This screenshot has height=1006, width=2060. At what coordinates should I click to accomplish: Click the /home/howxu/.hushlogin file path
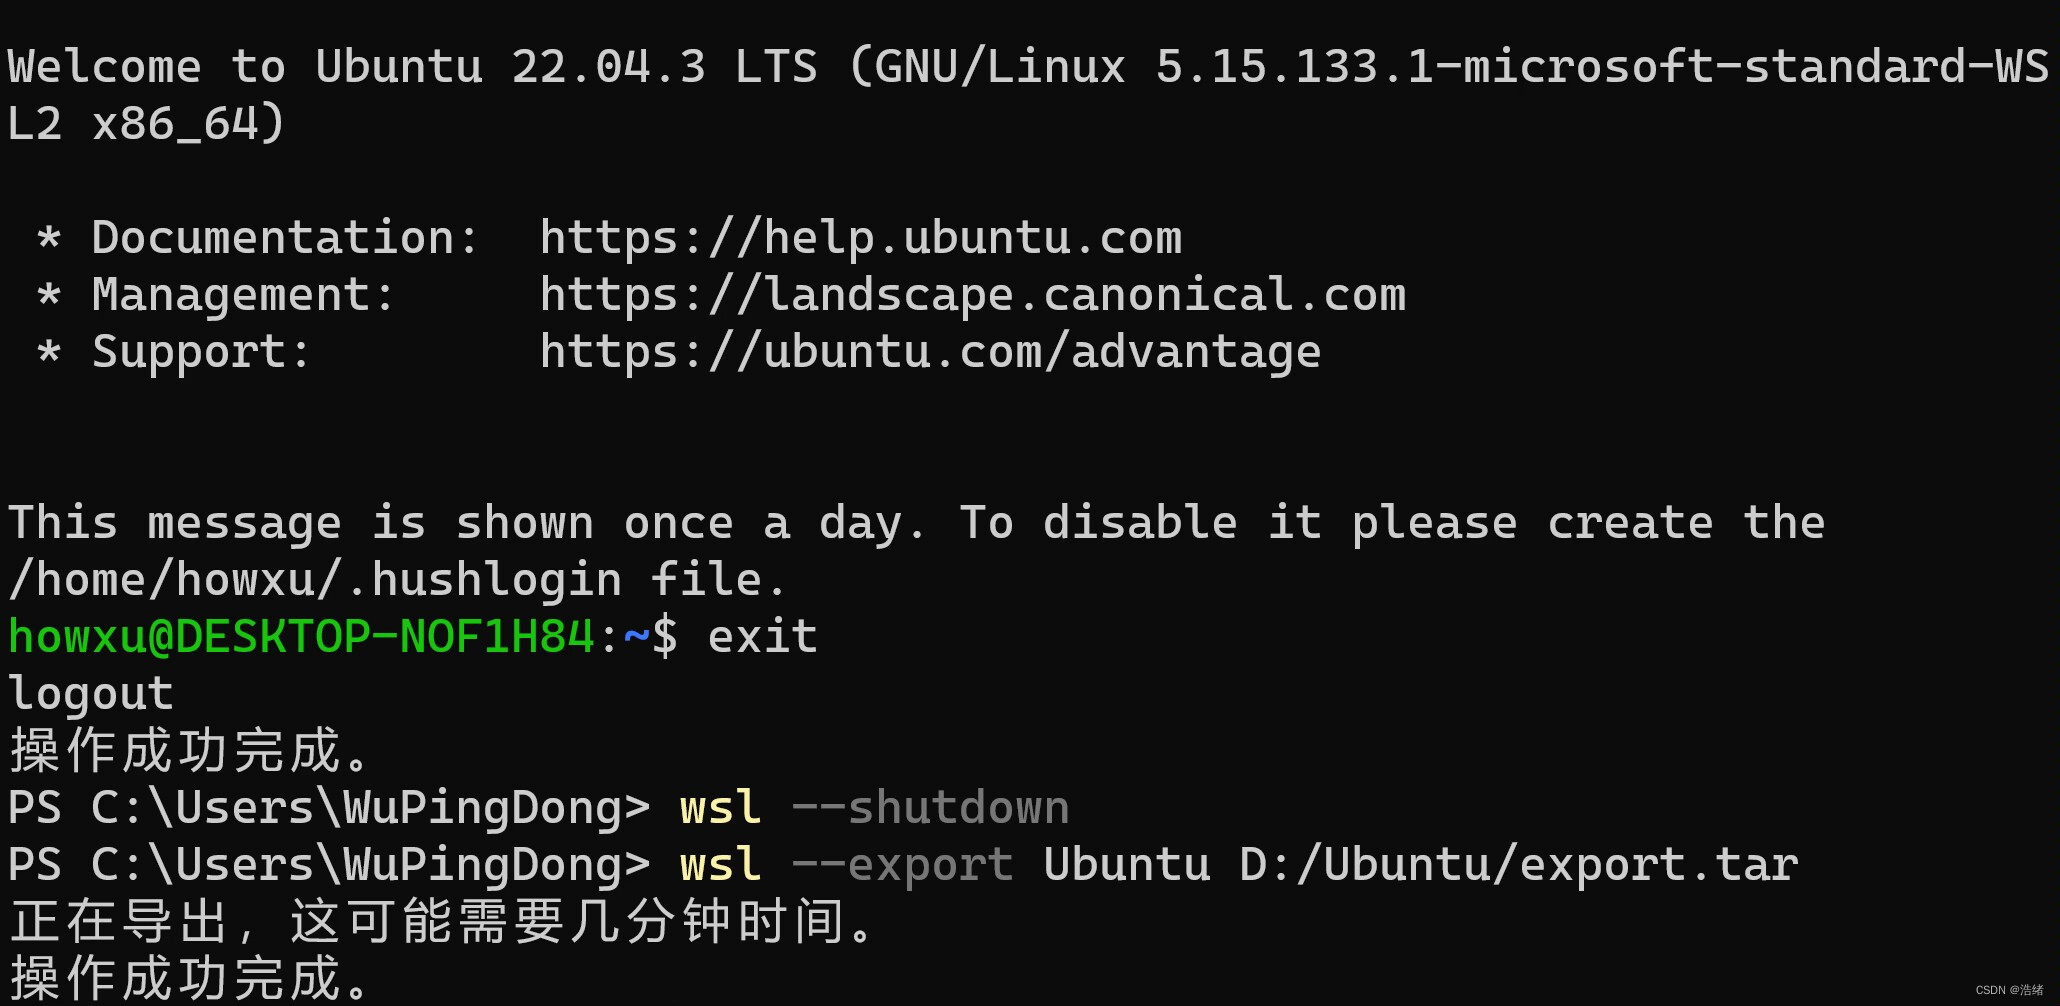point(314,580)
